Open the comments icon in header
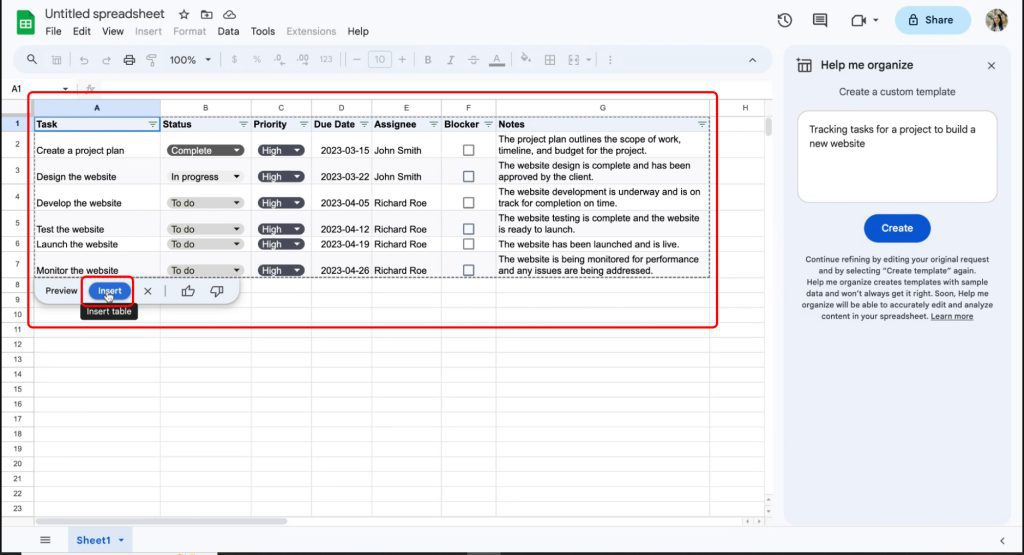The image size is (1024, 555). (820, 20)
